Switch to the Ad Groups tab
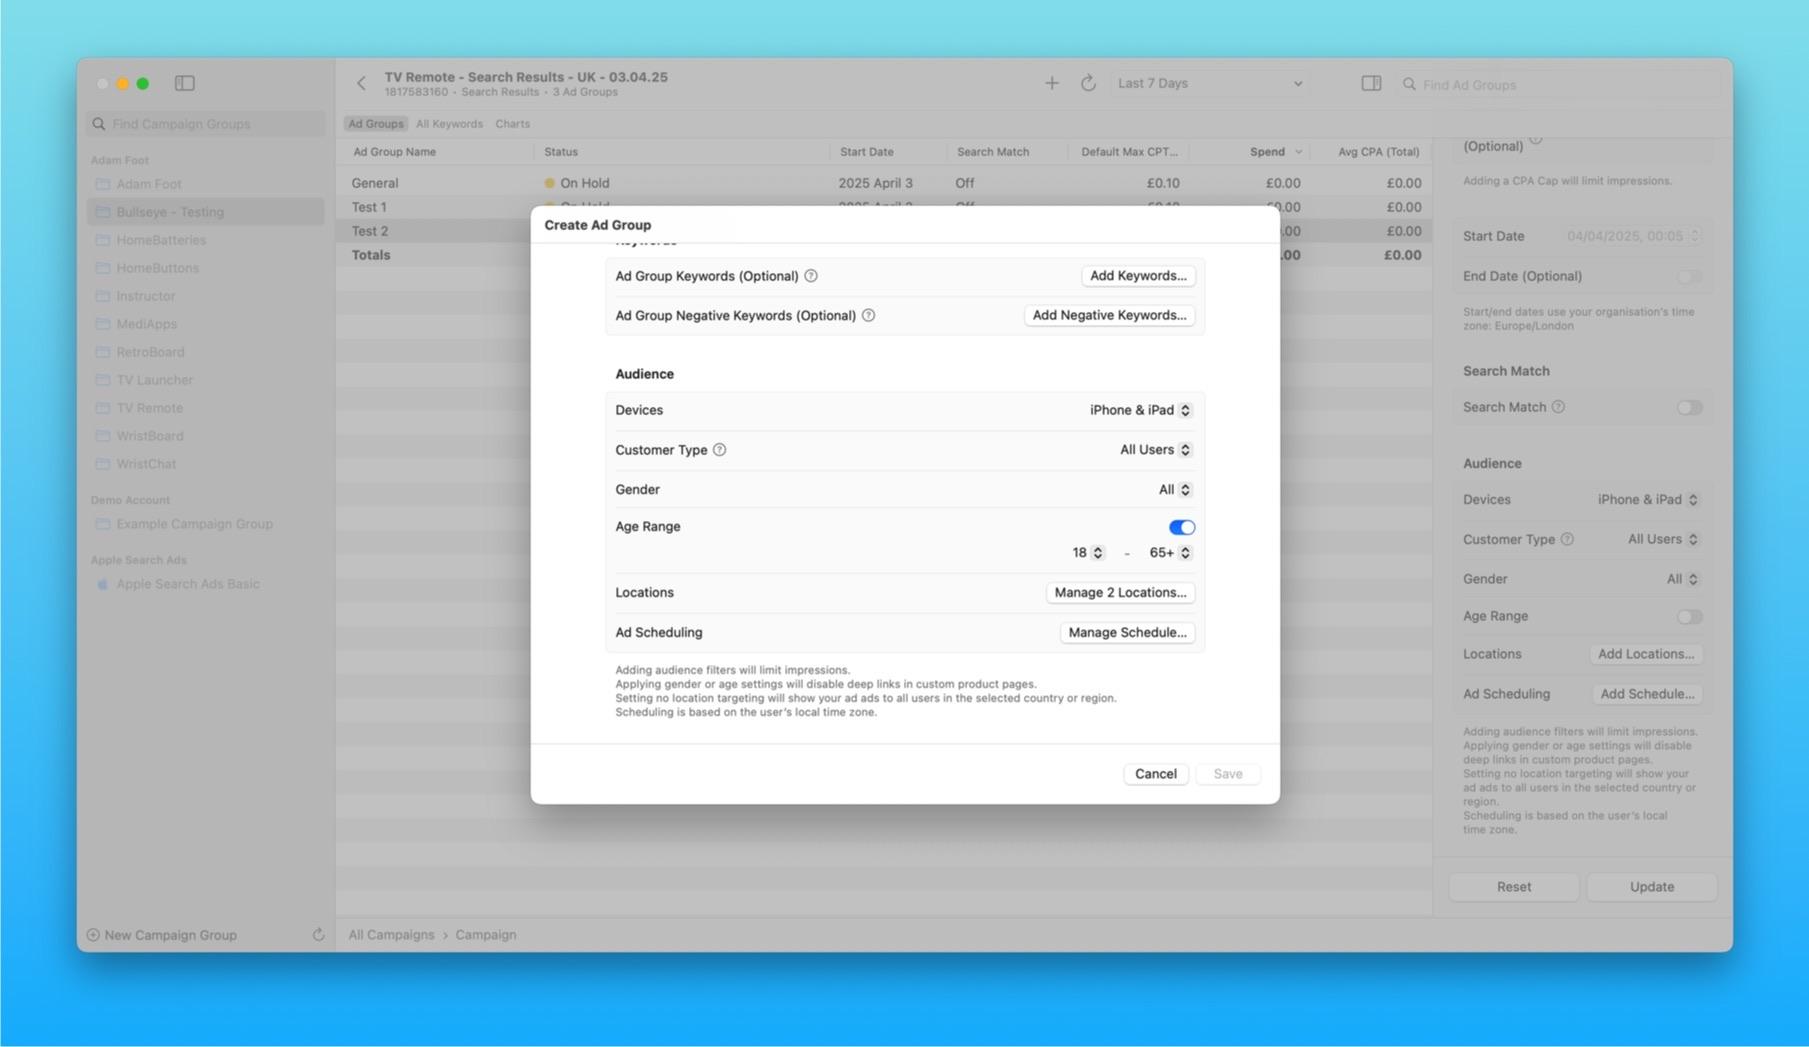This screenshot has width=1809, height=1047. [x=376, y=124]
